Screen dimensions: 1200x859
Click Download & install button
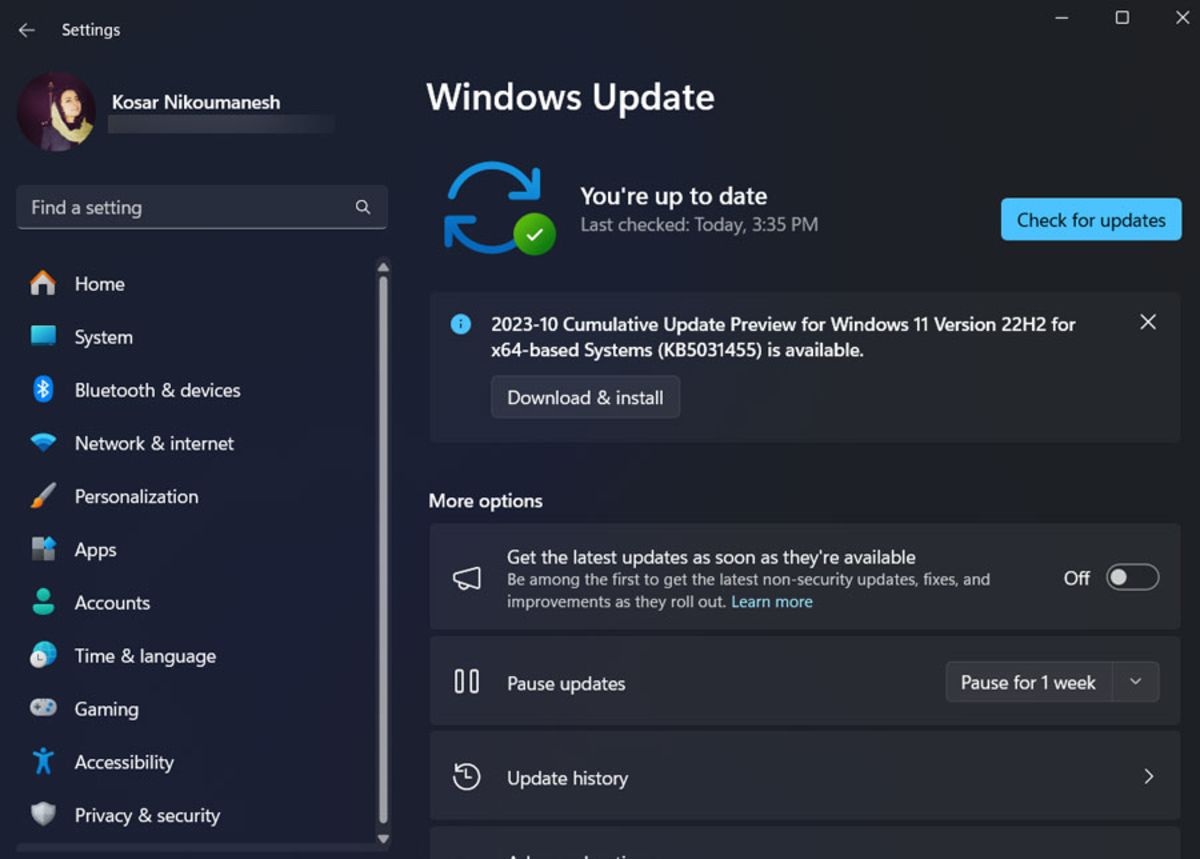click(585, 397)
